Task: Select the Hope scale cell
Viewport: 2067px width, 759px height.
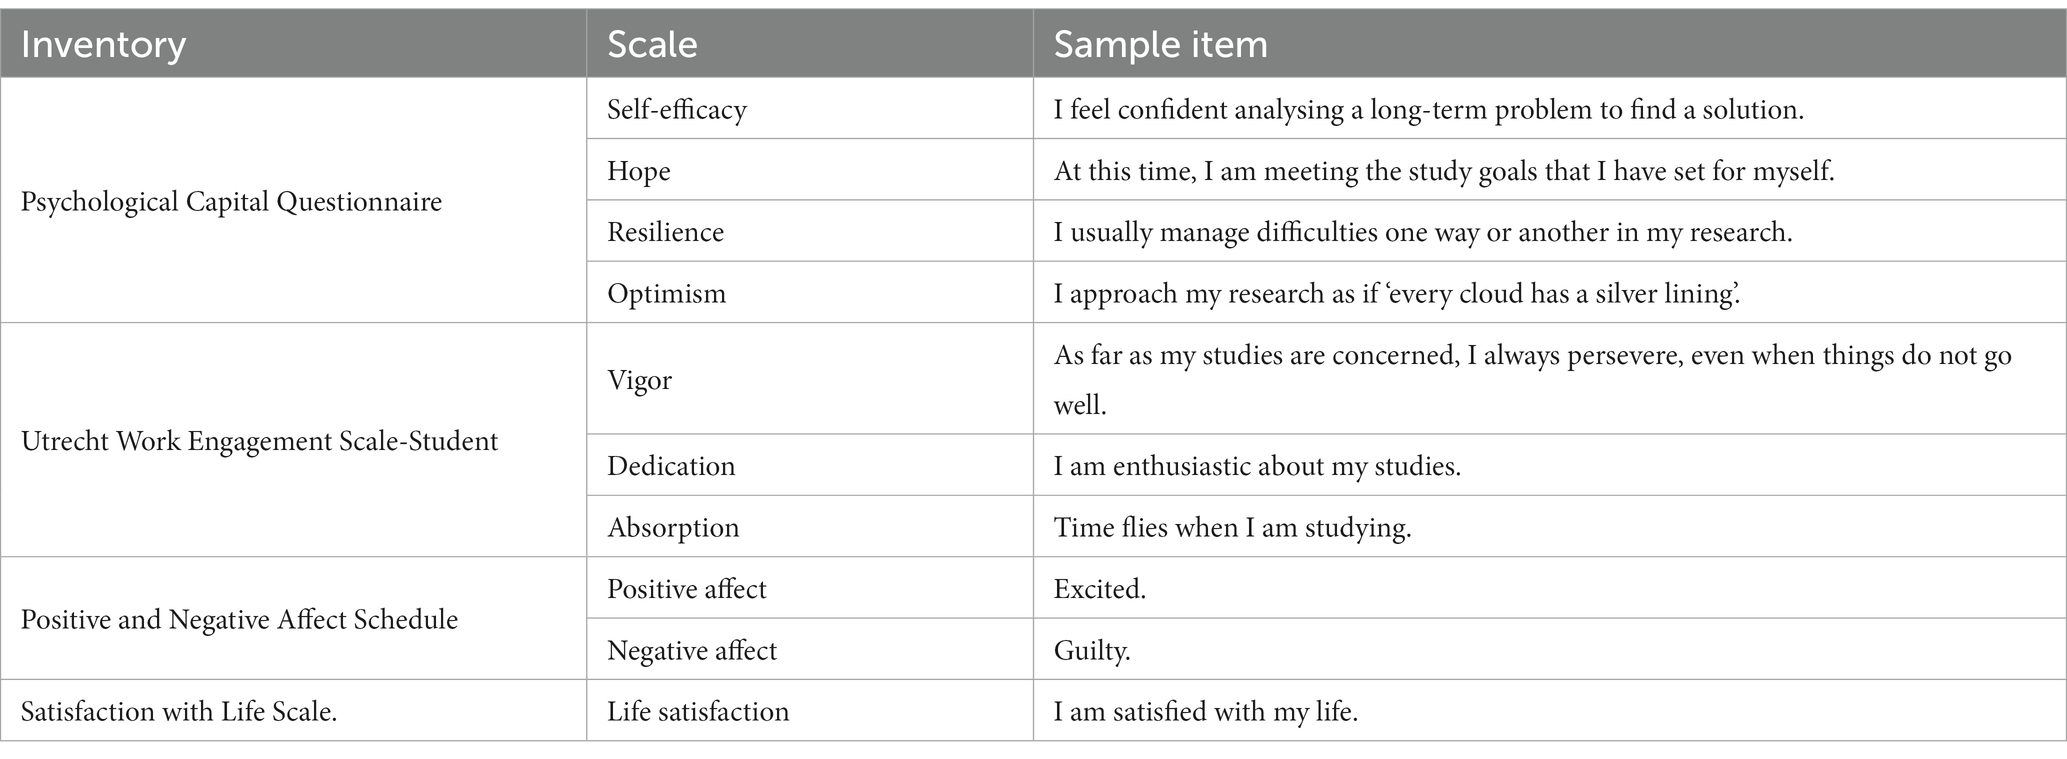Action: coord(810,170)
